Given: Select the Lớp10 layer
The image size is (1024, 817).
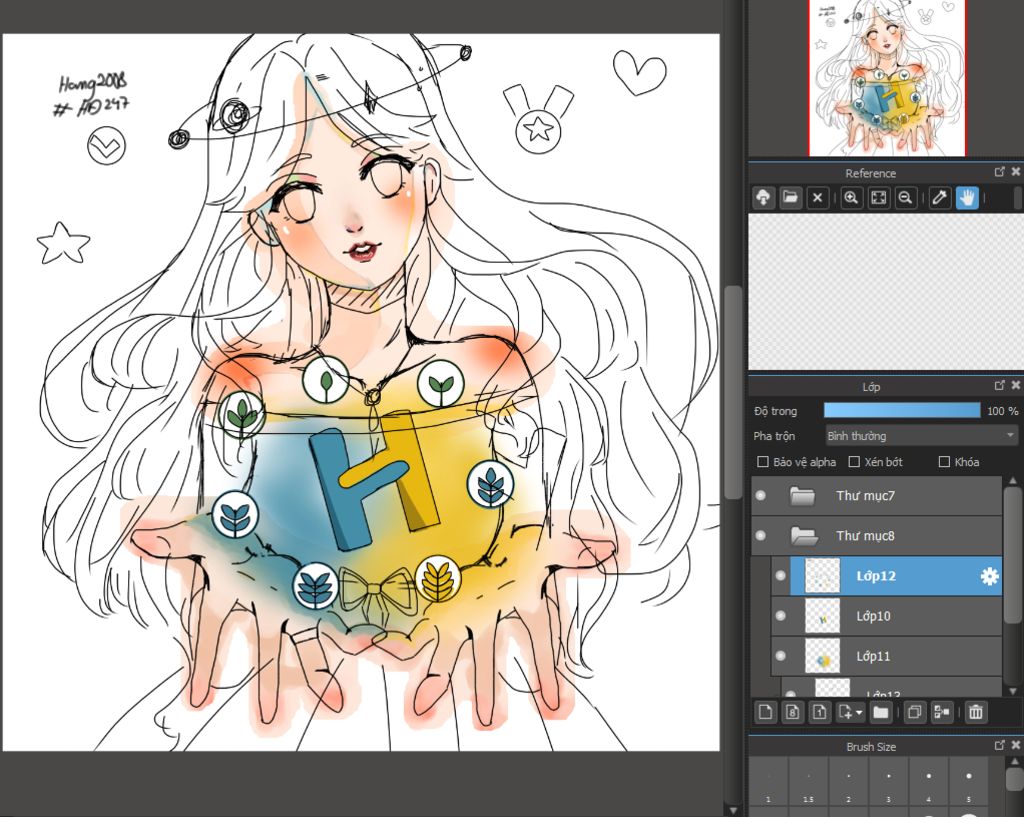Looking at the screenshot, I should point(886,616).
